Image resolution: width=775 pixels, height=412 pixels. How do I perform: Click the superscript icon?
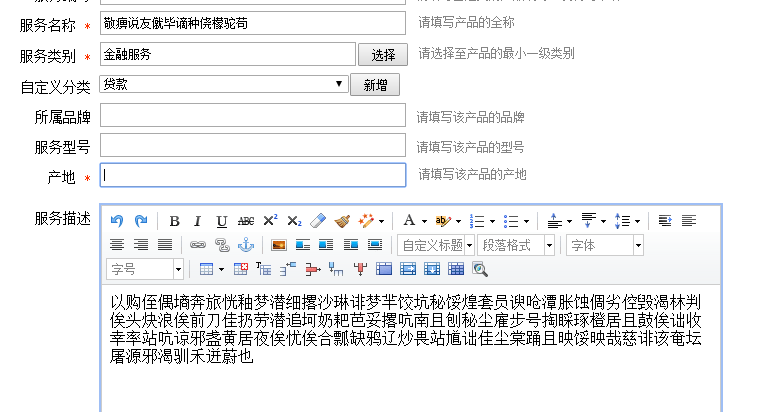(x=270, y=221)
